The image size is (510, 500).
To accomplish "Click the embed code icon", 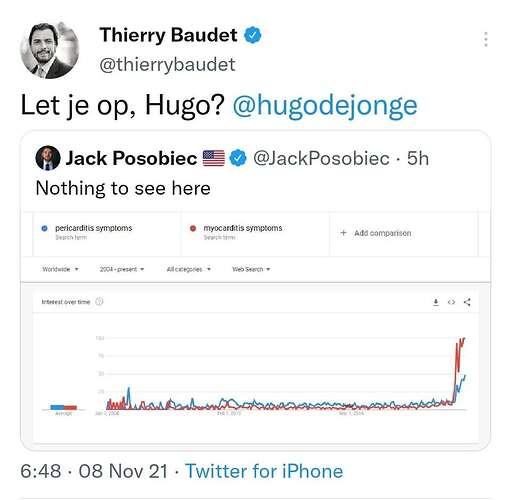I will 451,302.
